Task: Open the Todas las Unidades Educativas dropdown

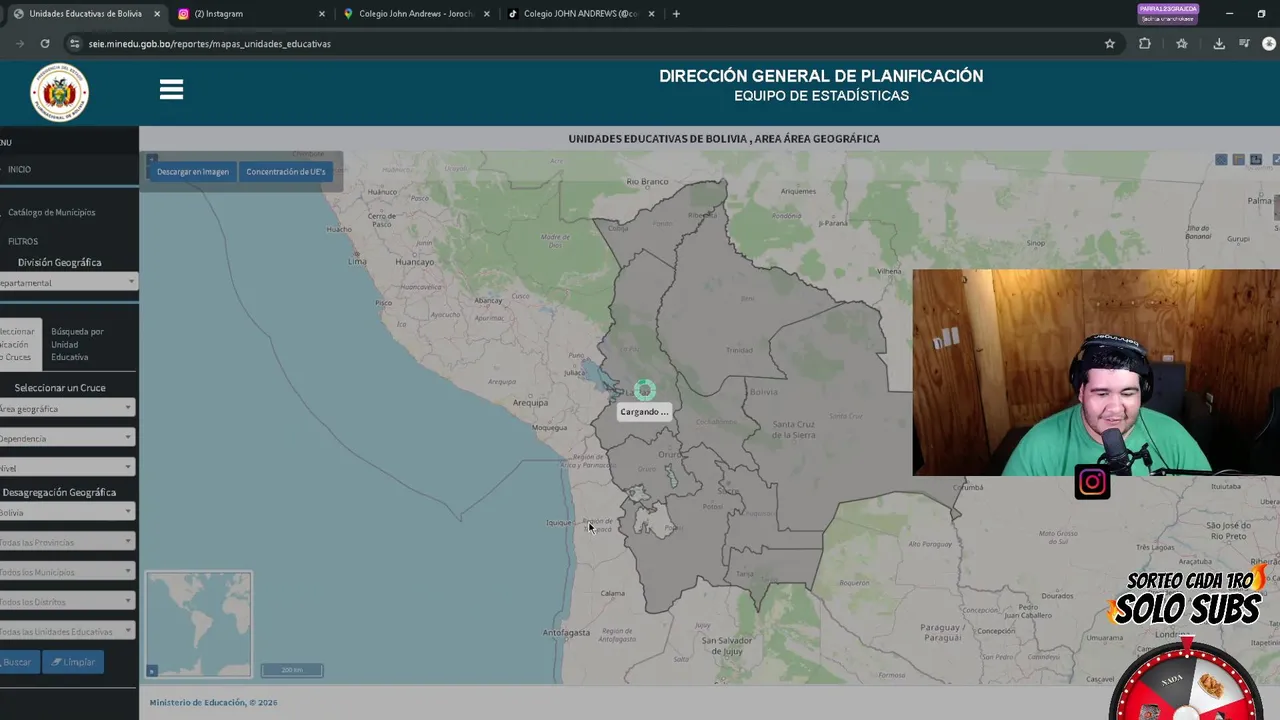Action: click(x=66, y=631)
